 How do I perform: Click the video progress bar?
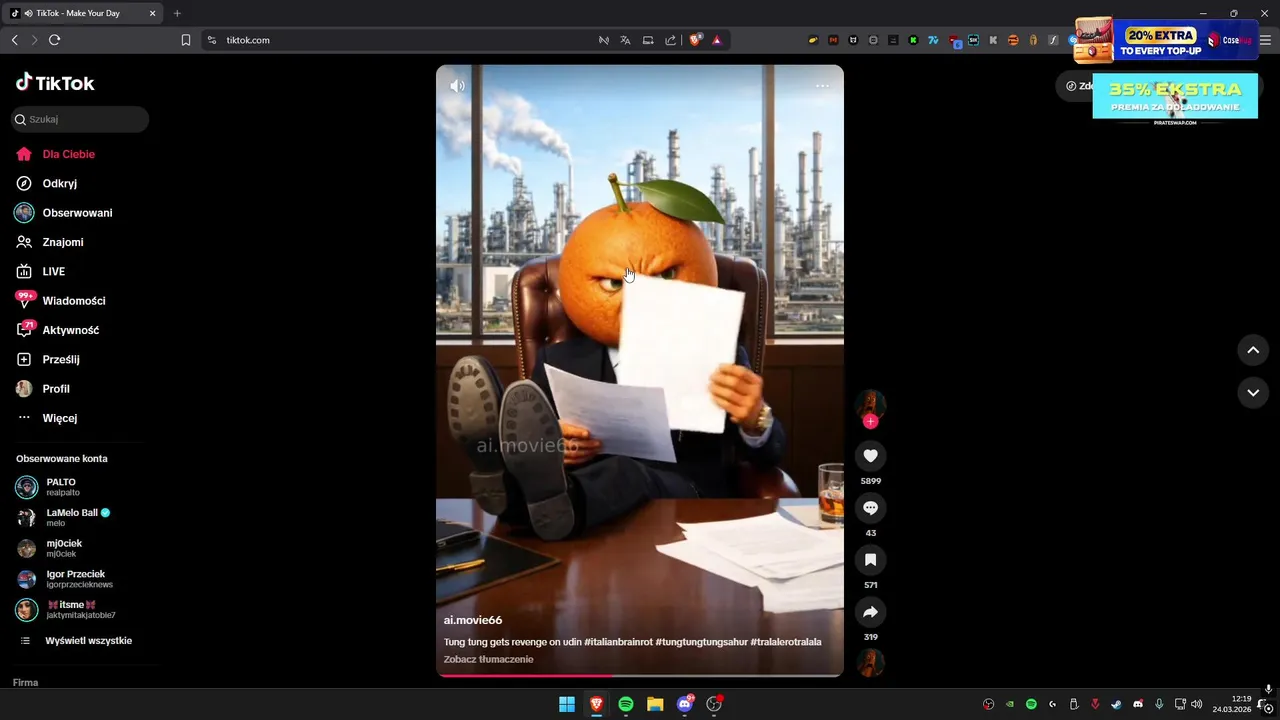640,675
